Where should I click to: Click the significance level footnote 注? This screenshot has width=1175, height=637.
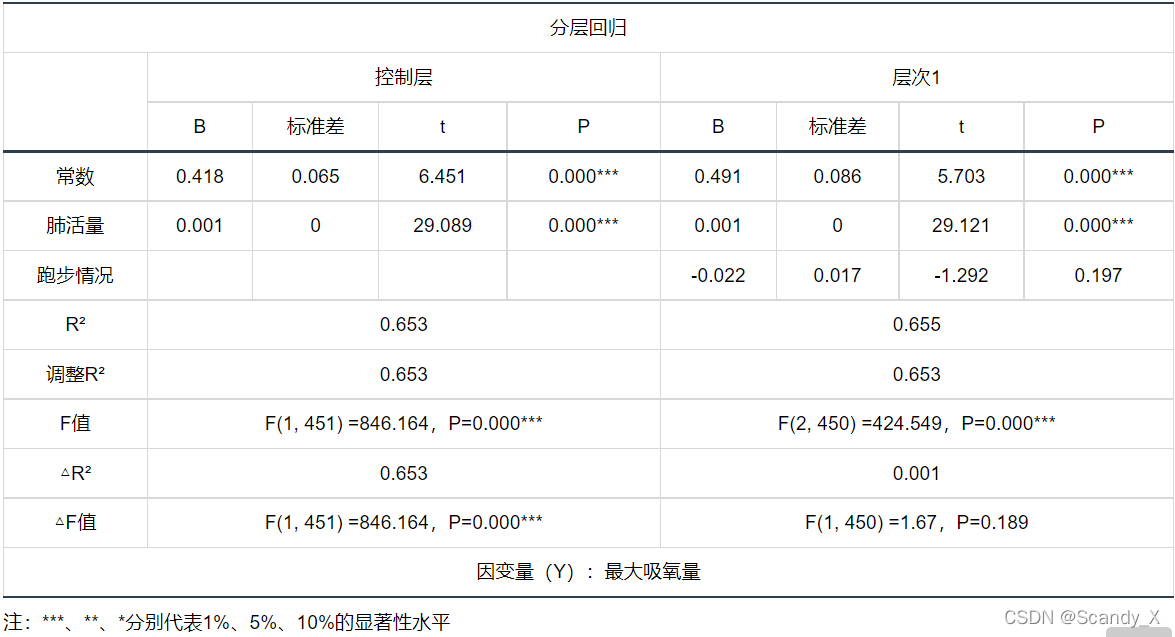click(226, 622)
